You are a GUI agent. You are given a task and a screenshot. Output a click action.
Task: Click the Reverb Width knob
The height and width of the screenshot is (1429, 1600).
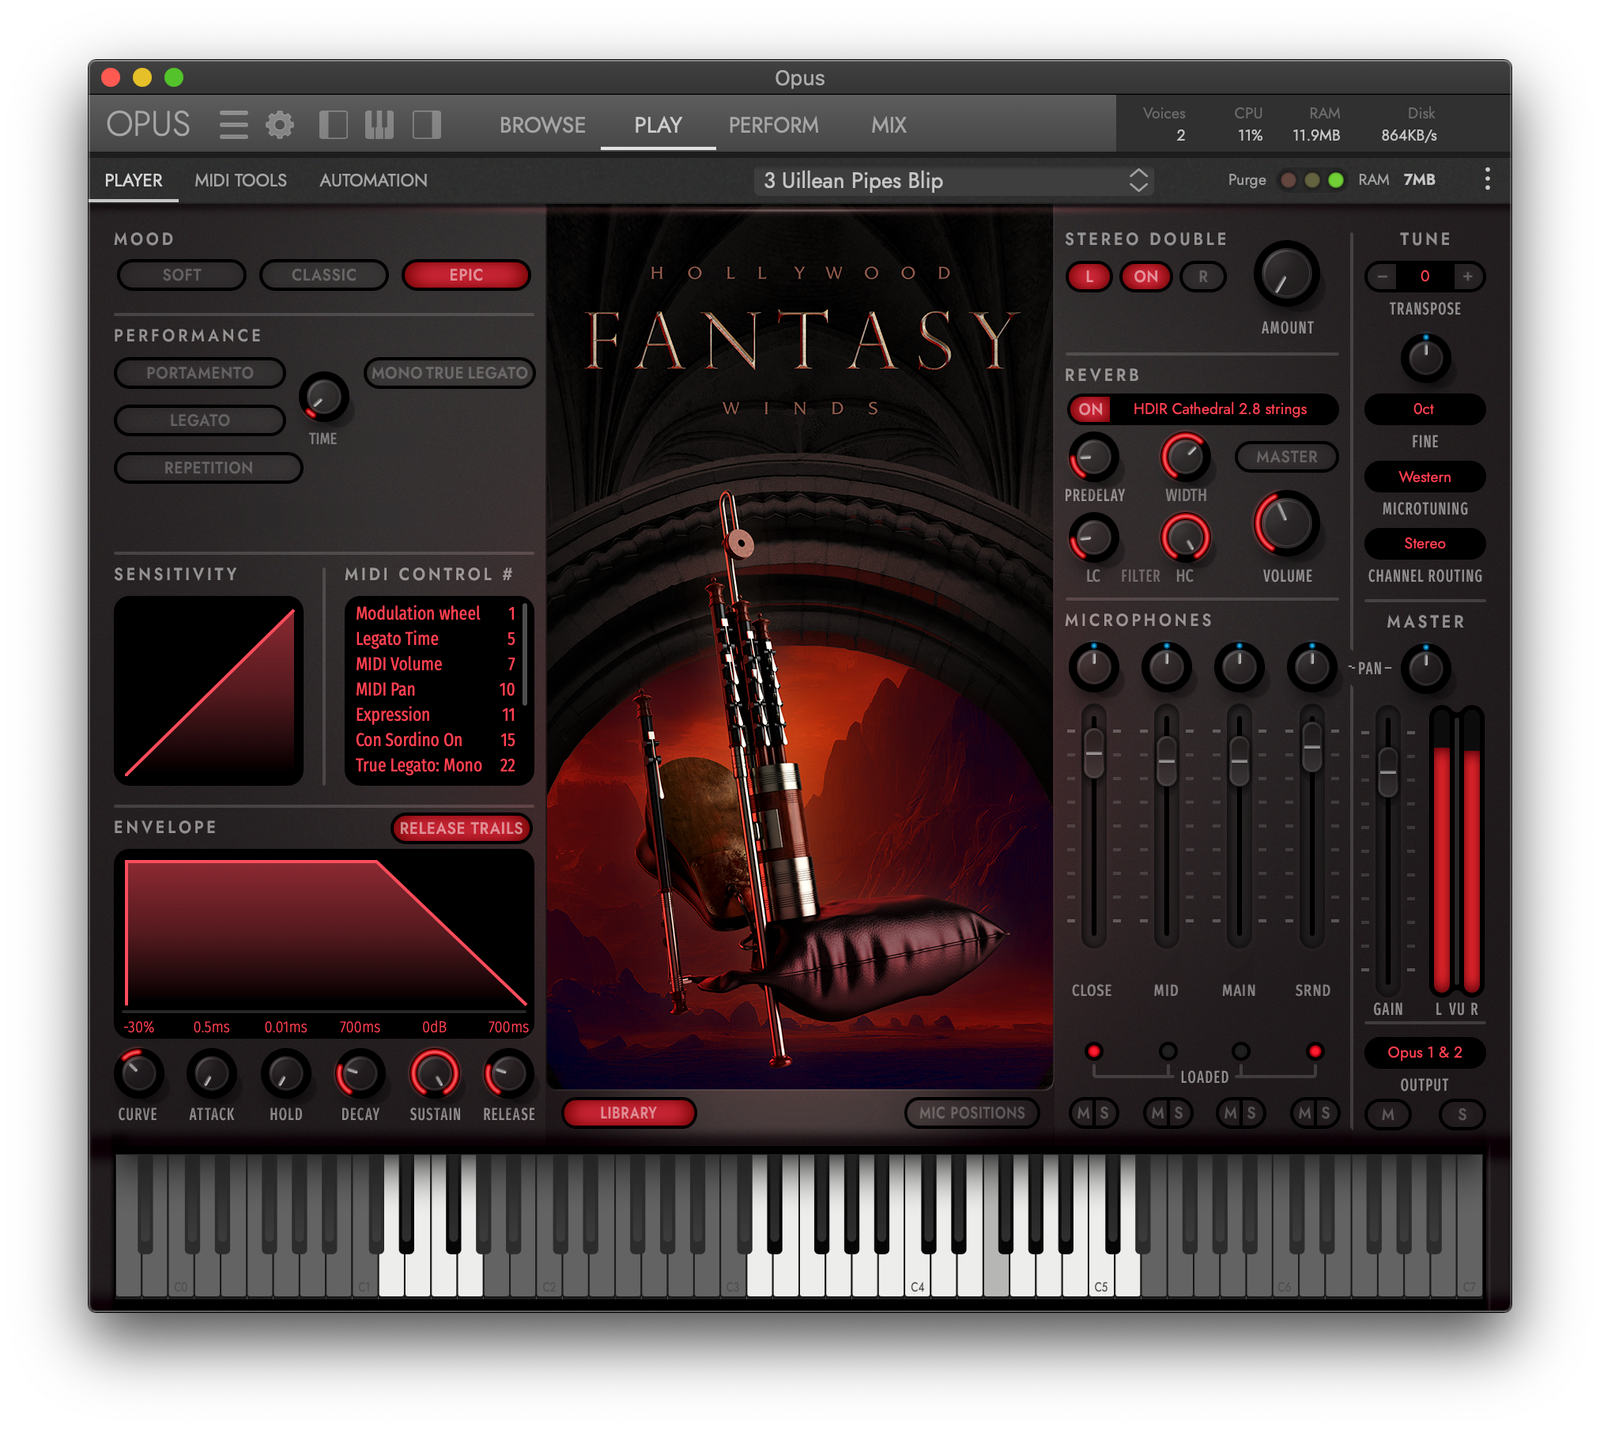[x=1185, y=457]
